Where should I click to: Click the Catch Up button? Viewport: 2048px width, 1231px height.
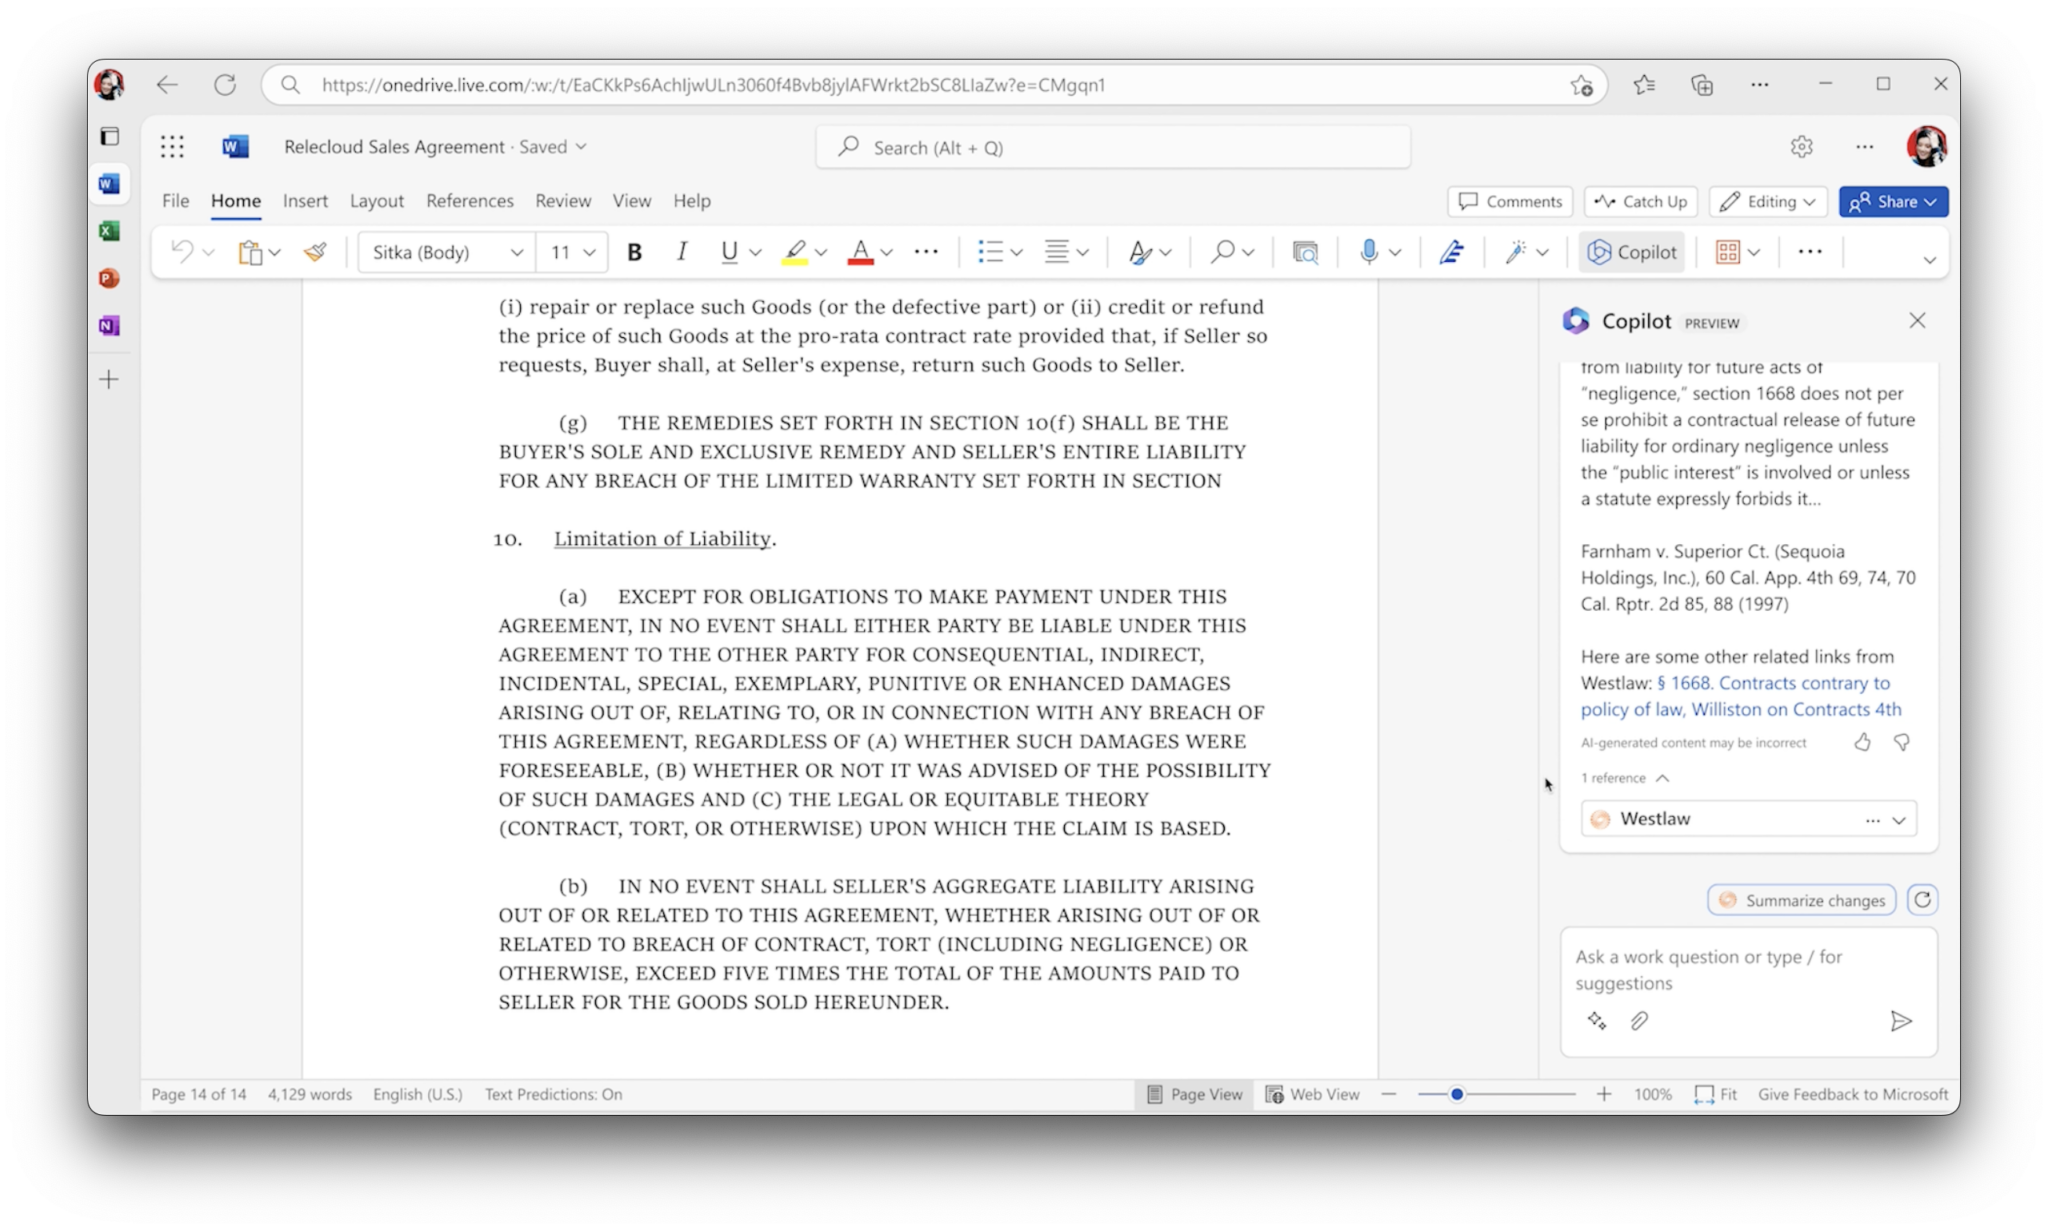coord(1641,201)
